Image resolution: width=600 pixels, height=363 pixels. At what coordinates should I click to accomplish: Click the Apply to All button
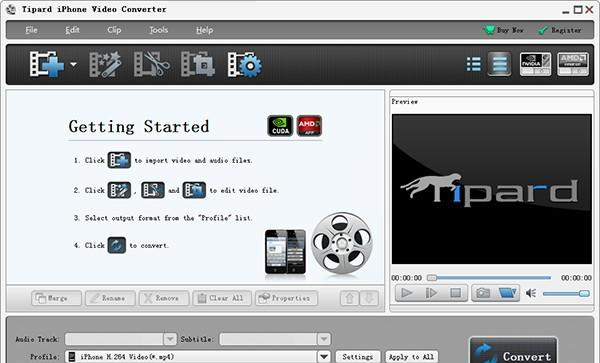point(411,357)
